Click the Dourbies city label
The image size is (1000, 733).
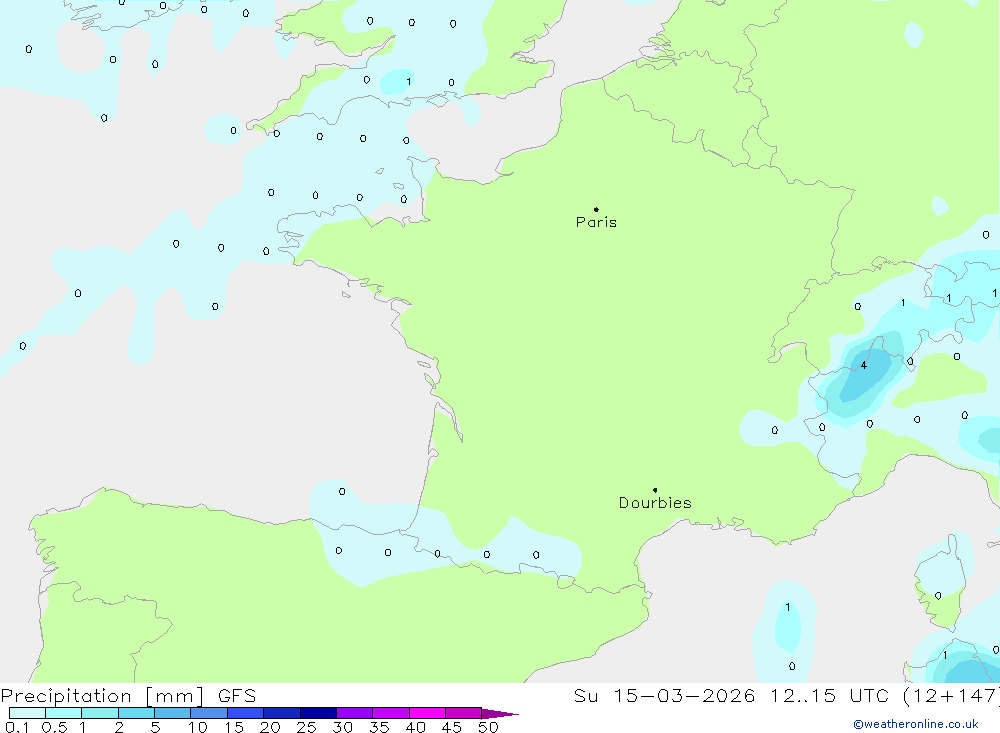point(655,503)
